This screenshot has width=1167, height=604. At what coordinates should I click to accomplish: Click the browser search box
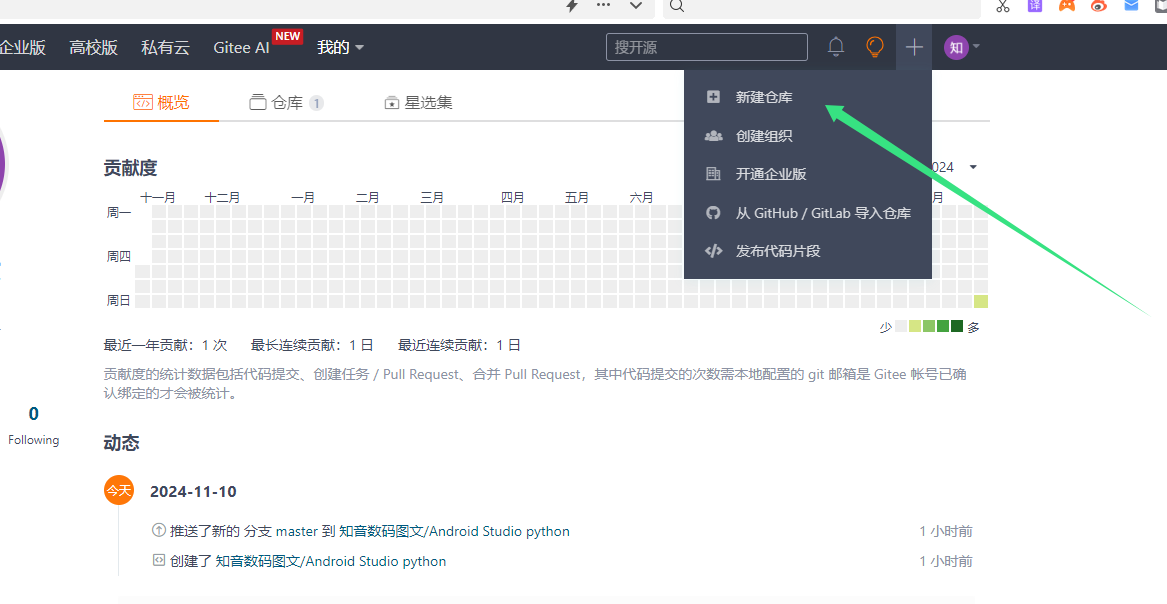[822, 7]
